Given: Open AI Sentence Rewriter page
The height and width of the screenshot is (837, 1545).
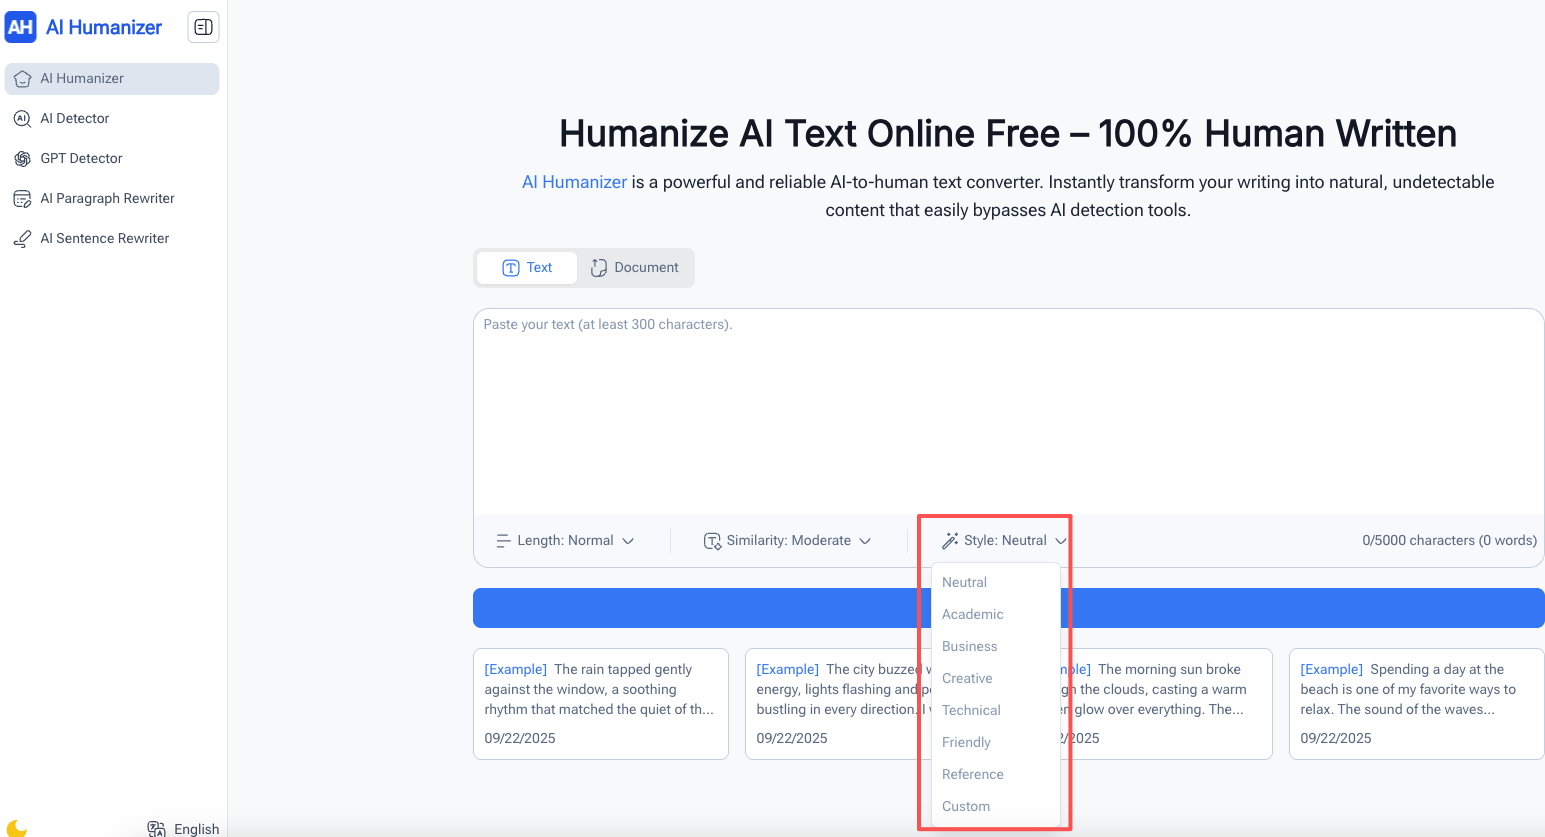Looking at the screenshot, I should (x=112, y=239).
